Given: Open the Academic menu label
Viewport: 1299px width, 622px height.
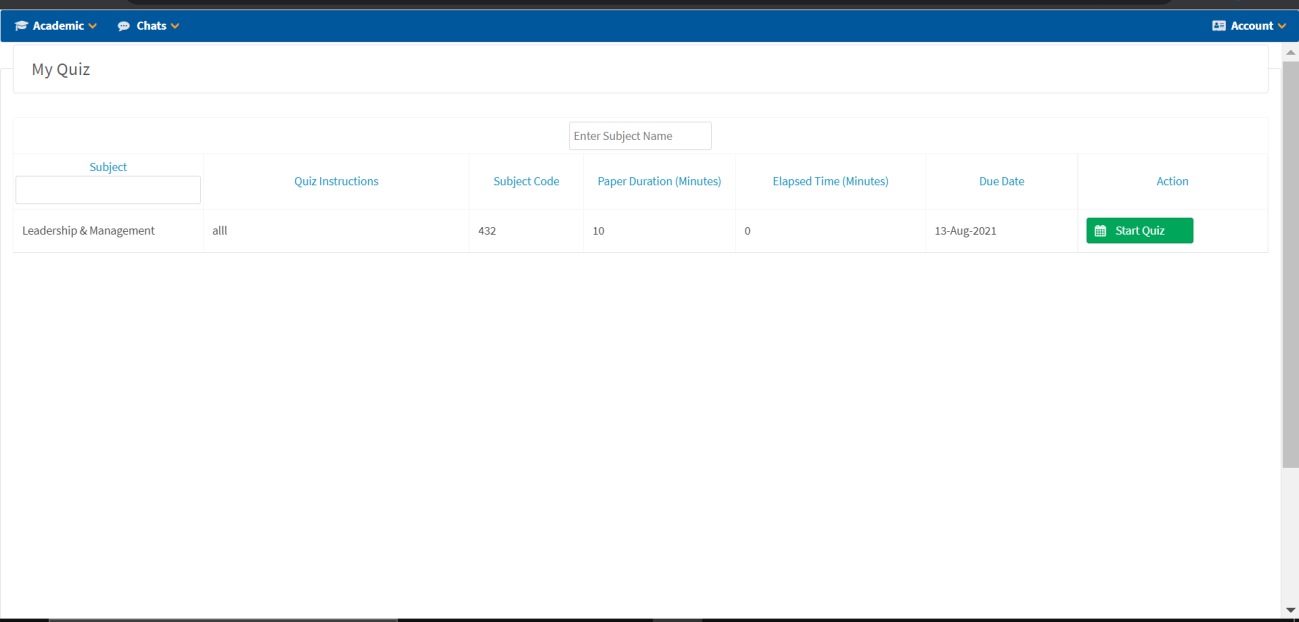Looking at the screenshot, I should 58,26.
